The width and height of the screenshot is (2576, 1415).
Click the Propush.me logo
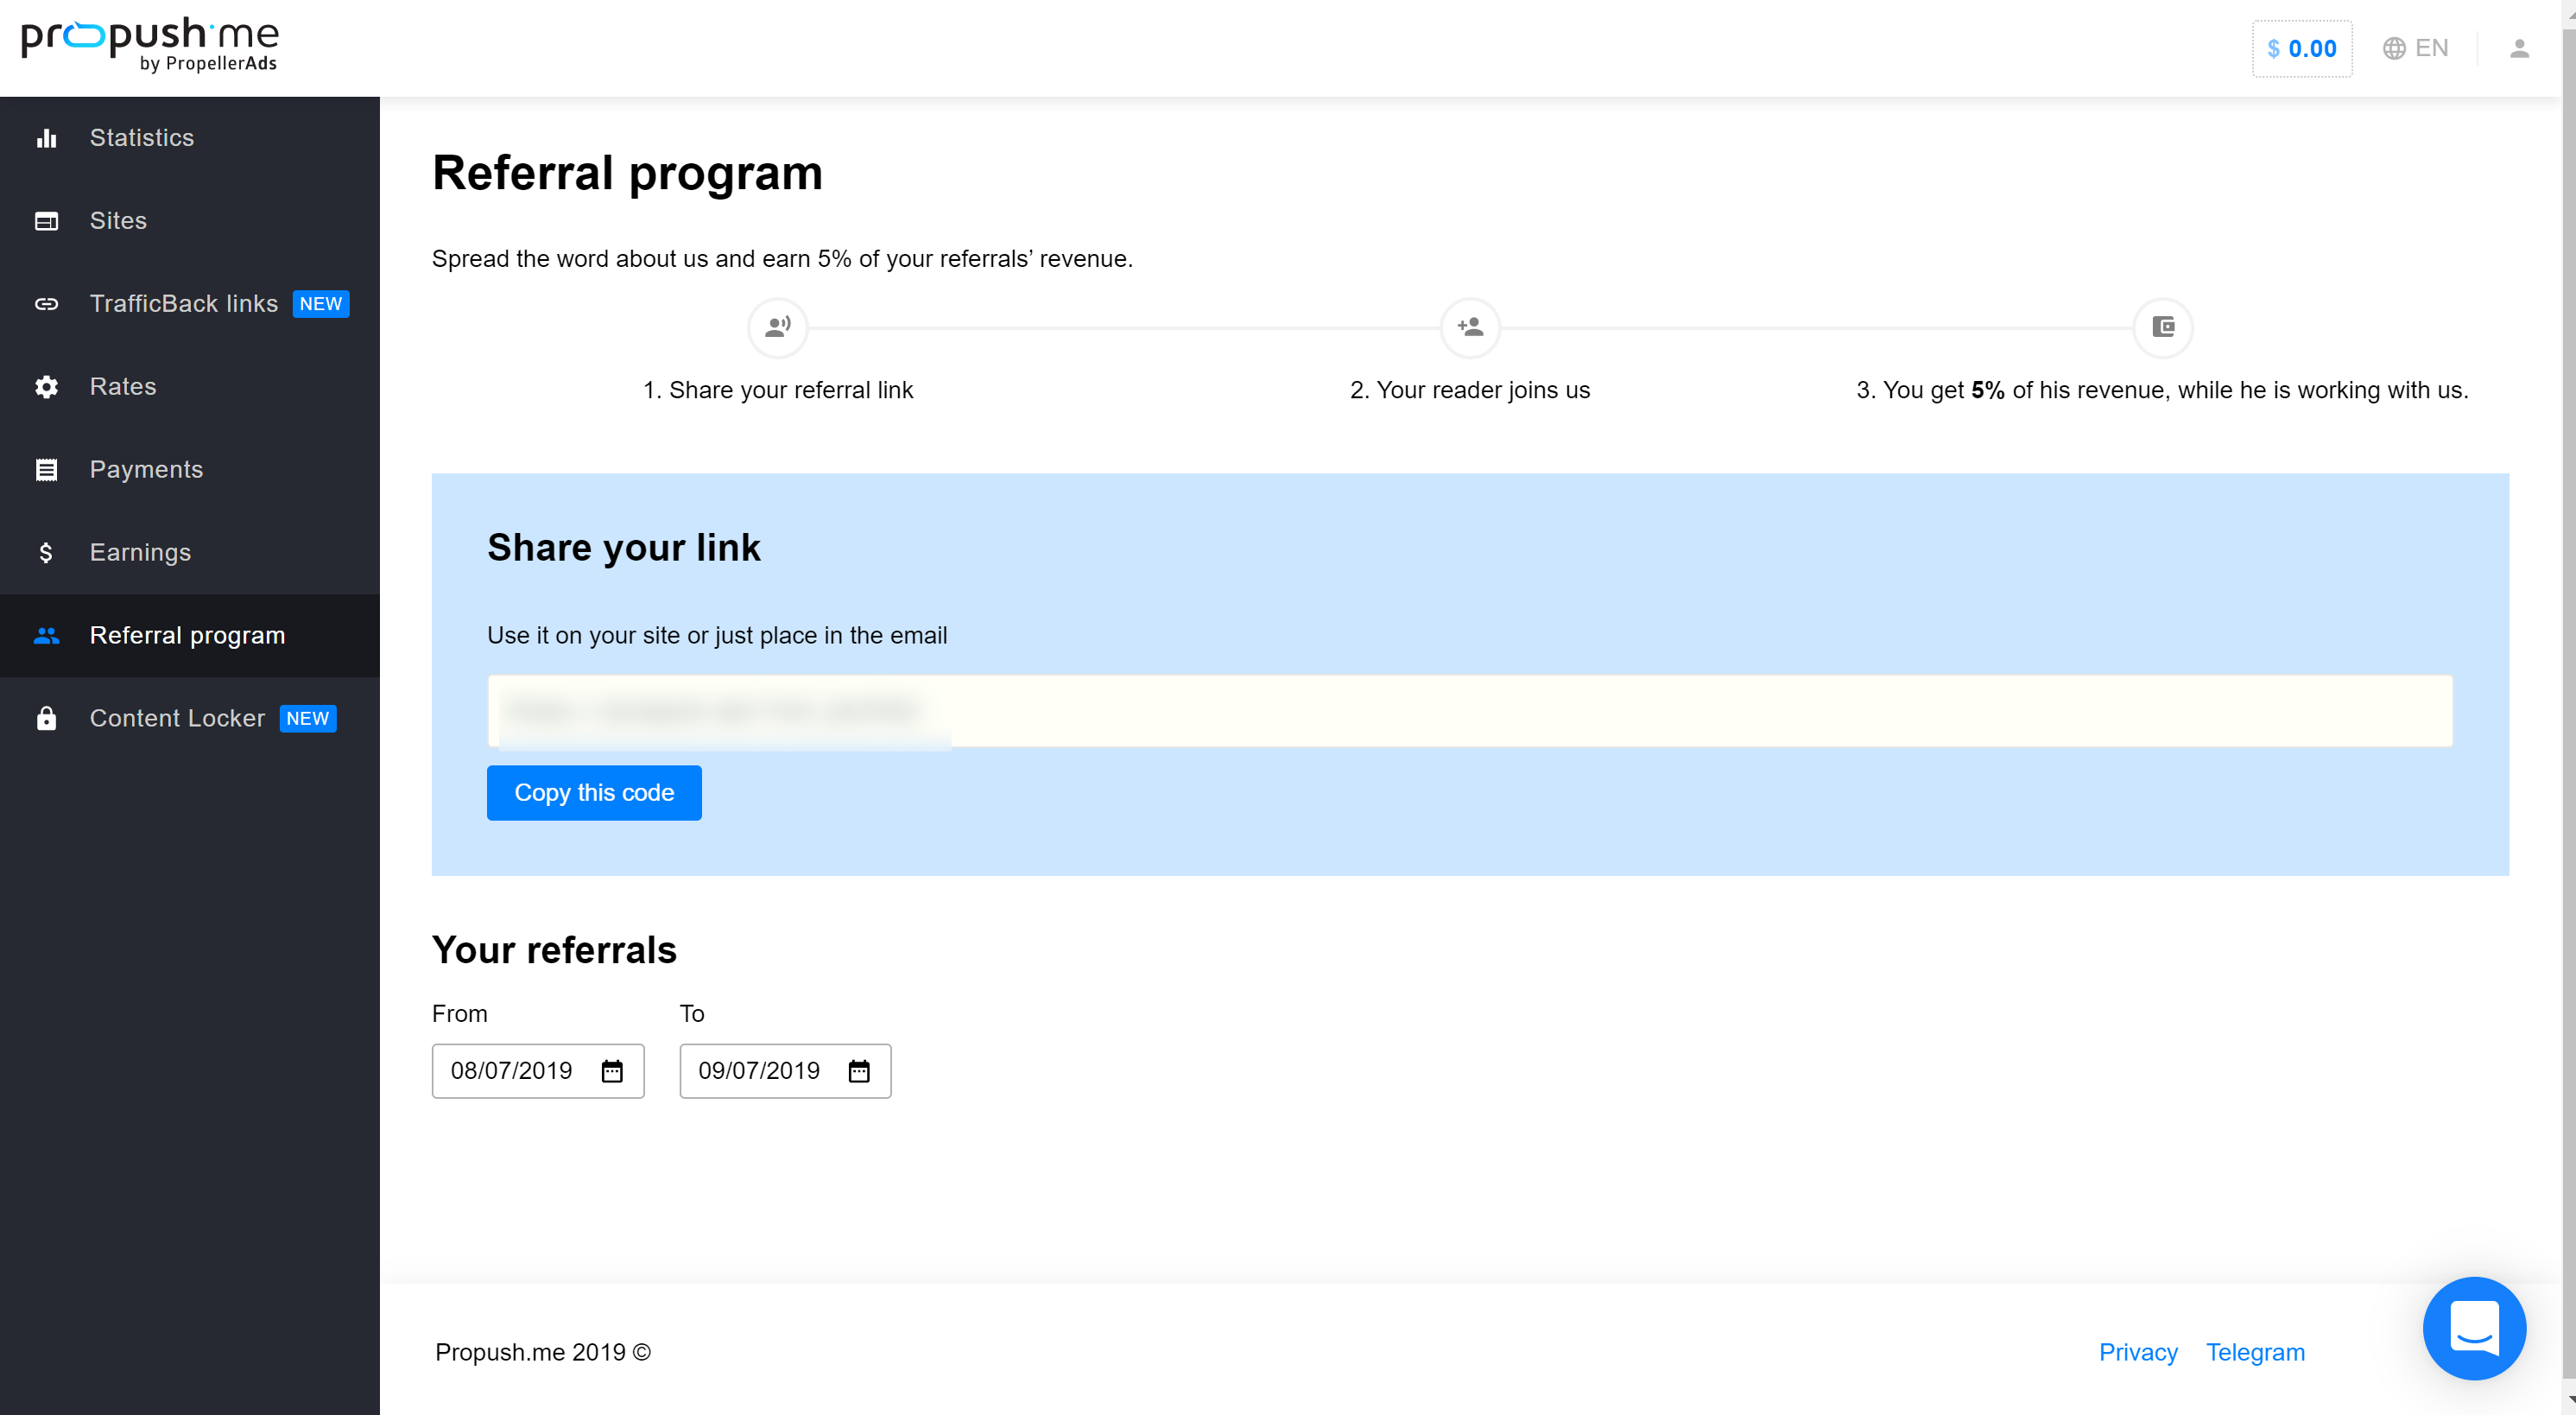tap(150, 45)
